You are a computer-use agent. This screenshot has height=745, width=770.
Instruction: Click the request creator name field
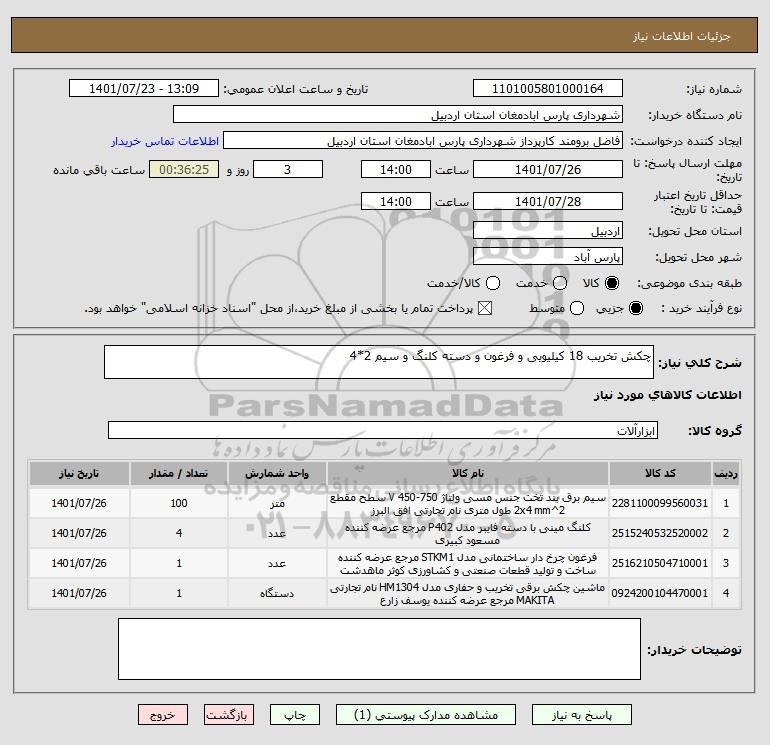(423, 141)
